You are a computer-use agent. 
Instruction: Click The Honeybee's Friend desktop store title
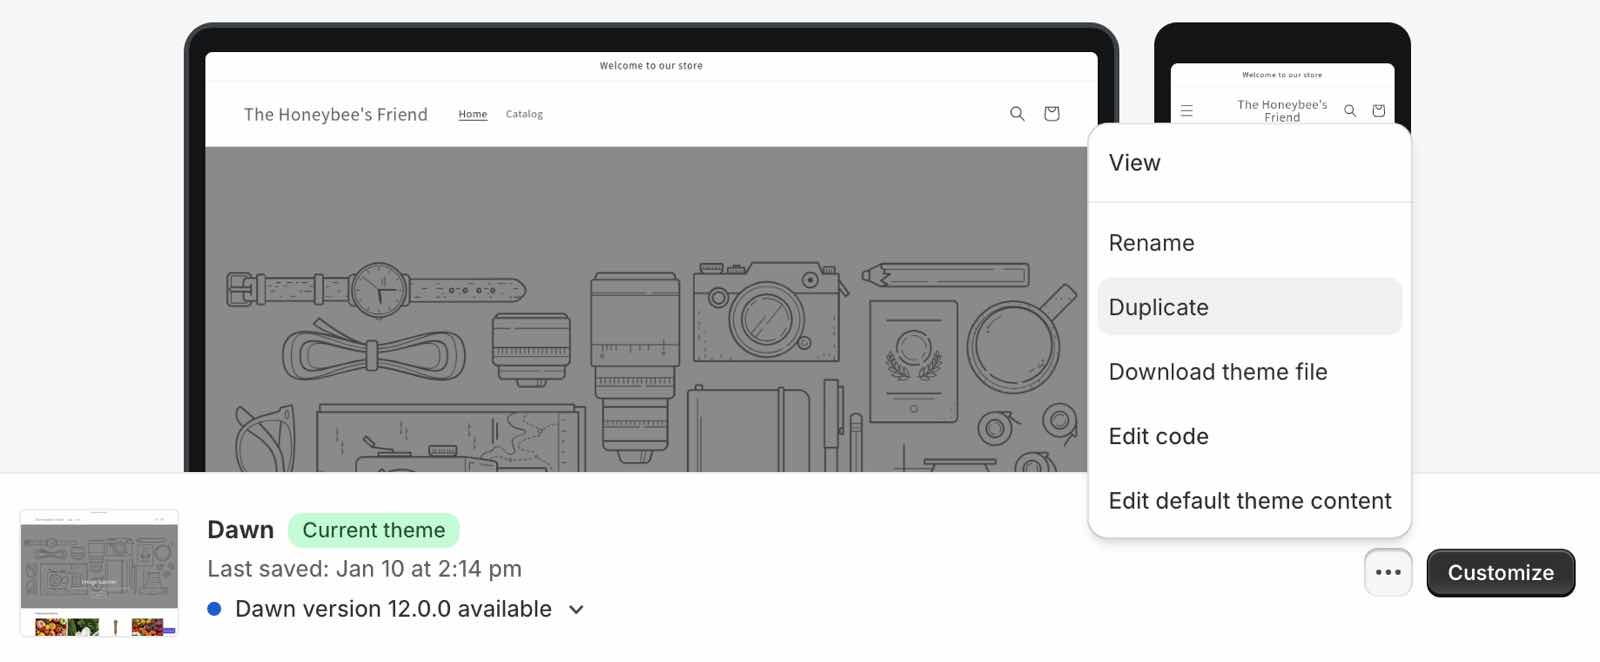pyautogui.click(x=336, y=115)
